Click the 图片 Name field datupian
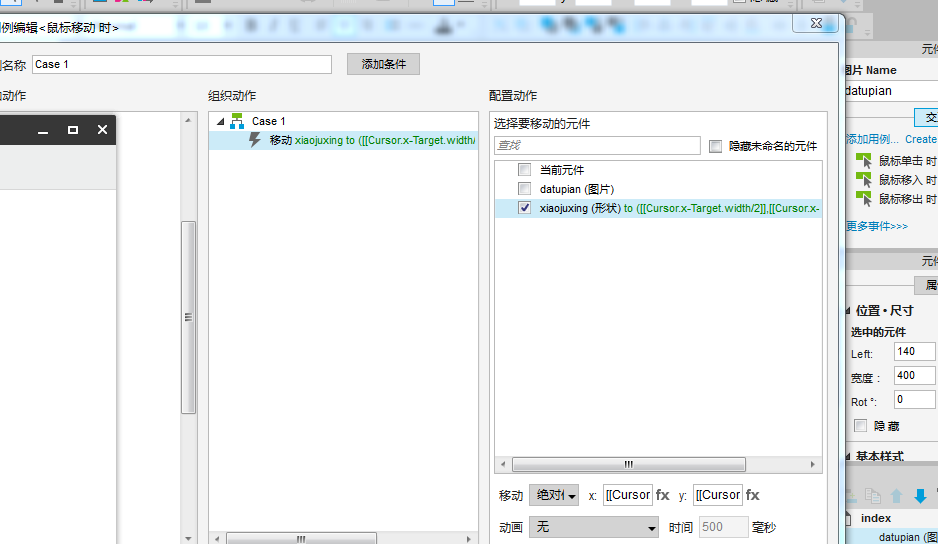The height and width of the screenshot is (544, 938). coord(891,91)
